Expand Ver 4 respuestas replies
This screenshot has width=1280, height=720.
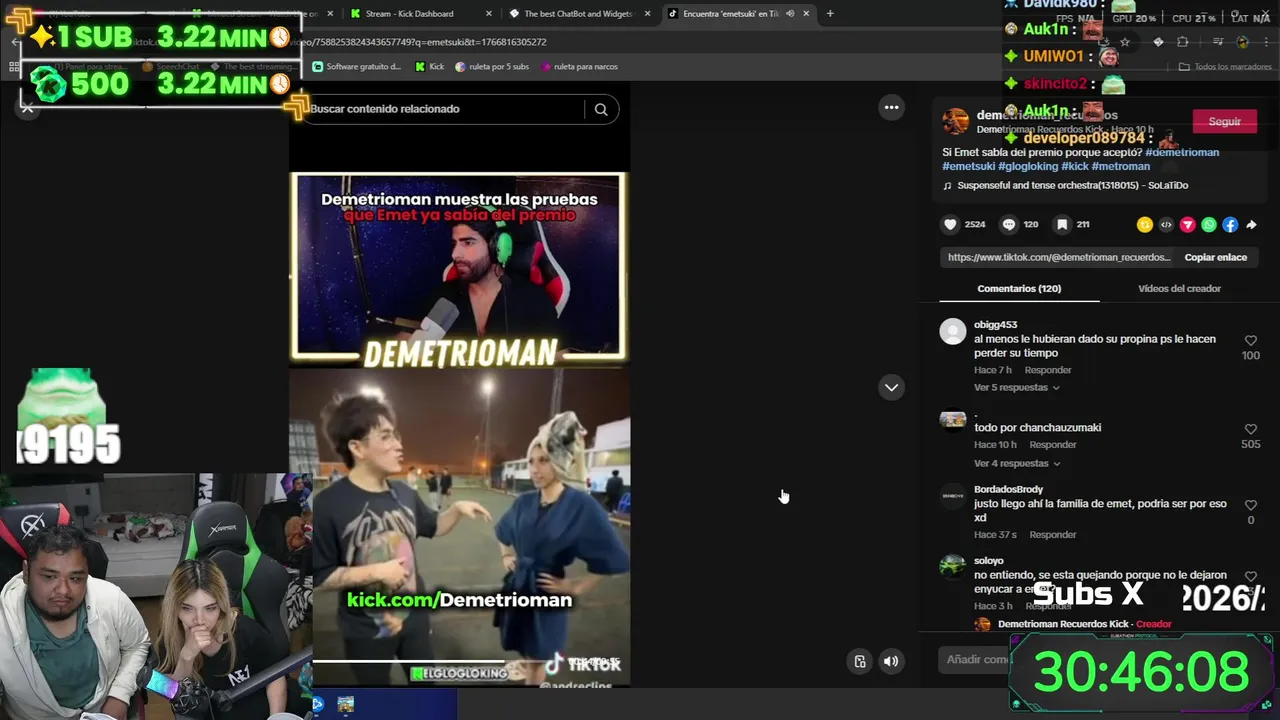coord(1016,463)
